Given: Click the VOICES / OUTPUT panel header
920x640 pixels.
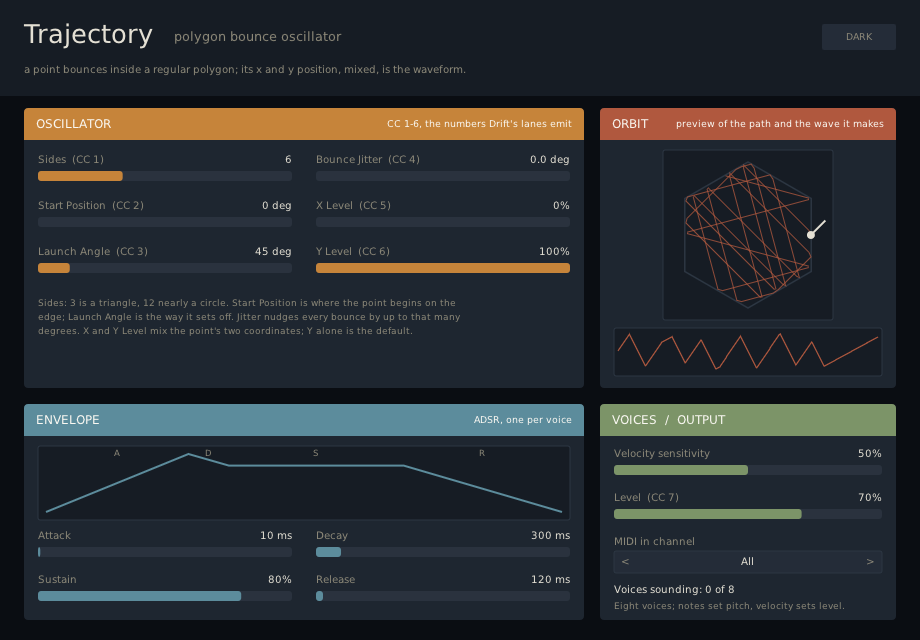Looking at the screenshot, I should [748, 420].
